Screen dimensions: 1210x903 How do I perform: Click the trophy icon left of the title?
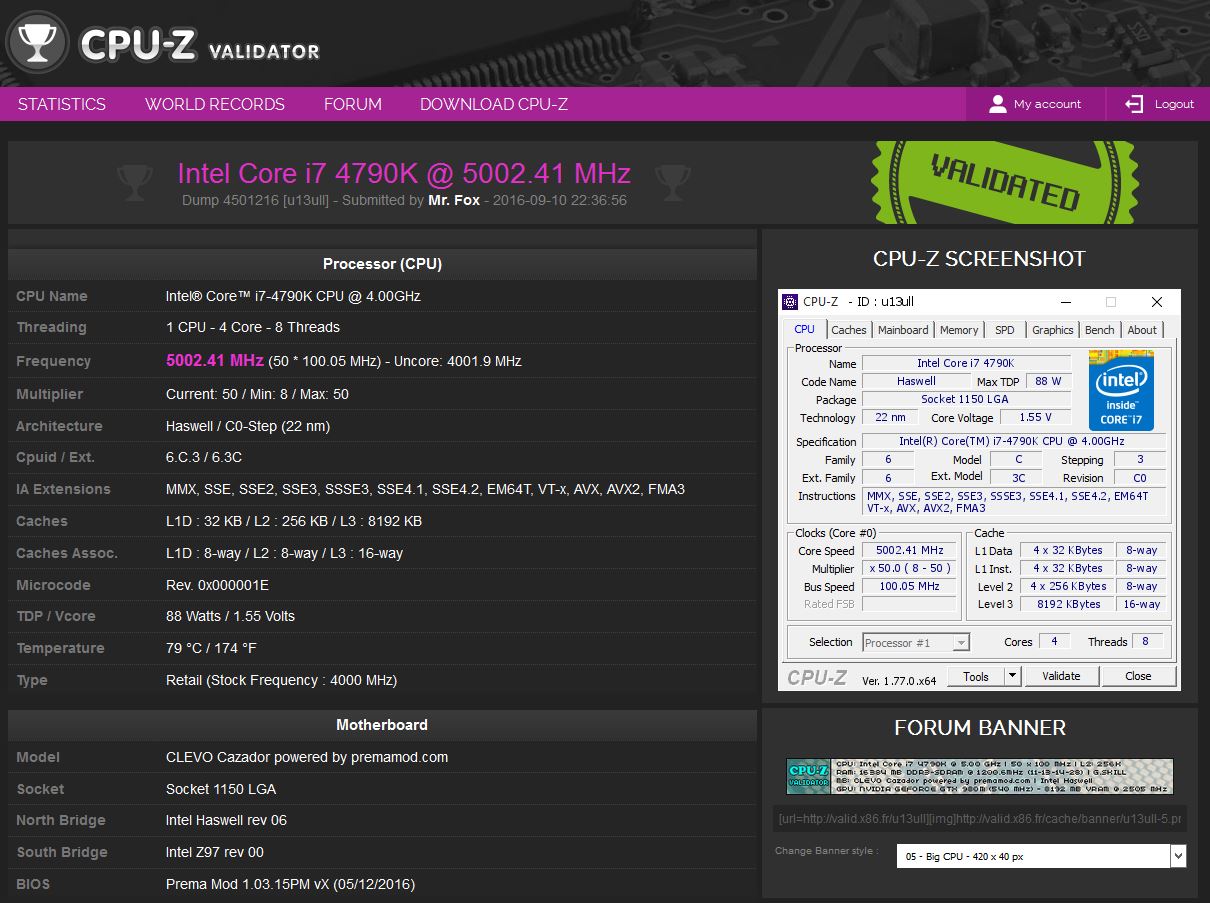pyautogui.click(x=134, y=181)
